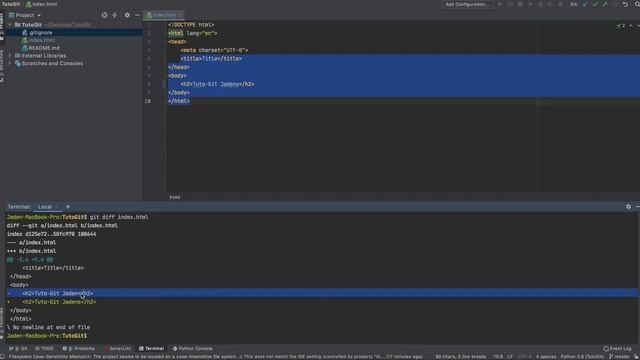
Task: Click the <meta charset> line in editor
Action: (214, 50)
